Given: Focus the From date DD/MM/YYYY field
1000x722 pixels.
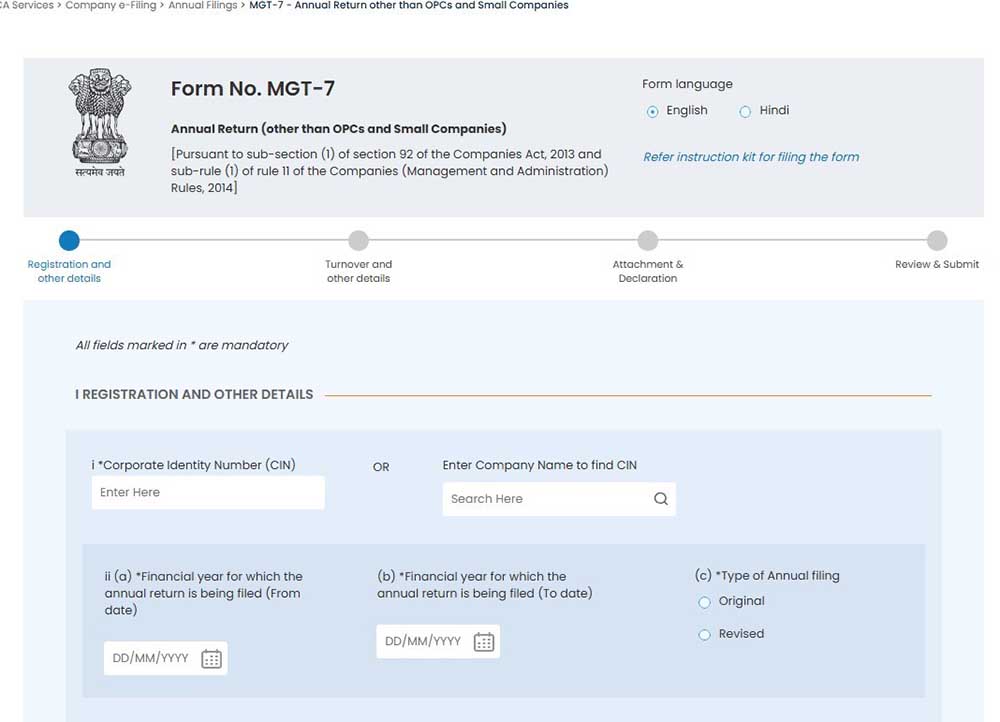Looking at the screenshot, I should (151, 659).
